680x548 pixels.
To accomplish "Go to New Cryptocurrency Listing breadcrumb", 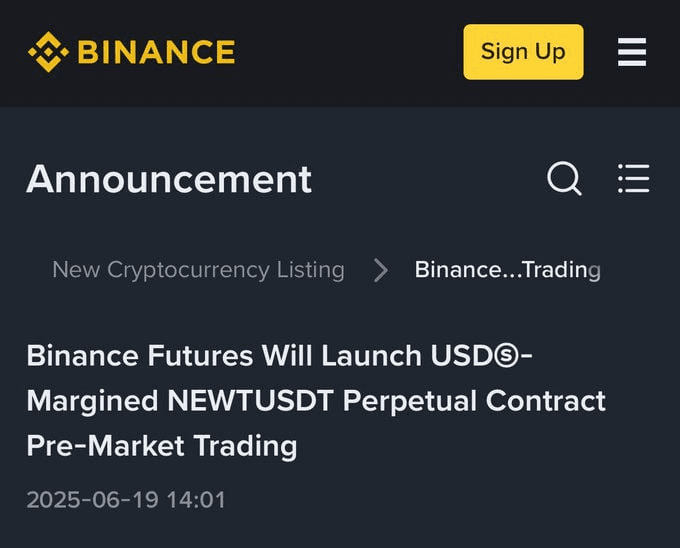I will pos(198,270).
